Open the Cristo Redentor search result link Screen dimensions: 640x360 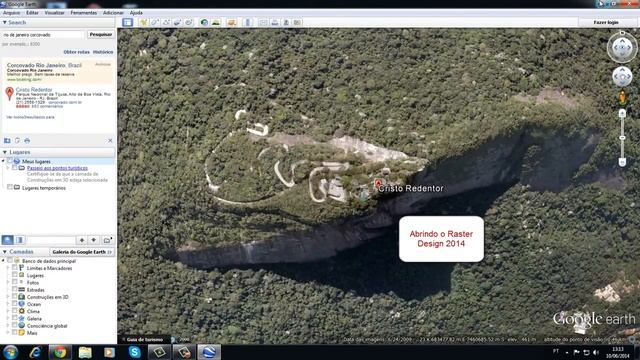pyautogui.click(x=34, y=89)
